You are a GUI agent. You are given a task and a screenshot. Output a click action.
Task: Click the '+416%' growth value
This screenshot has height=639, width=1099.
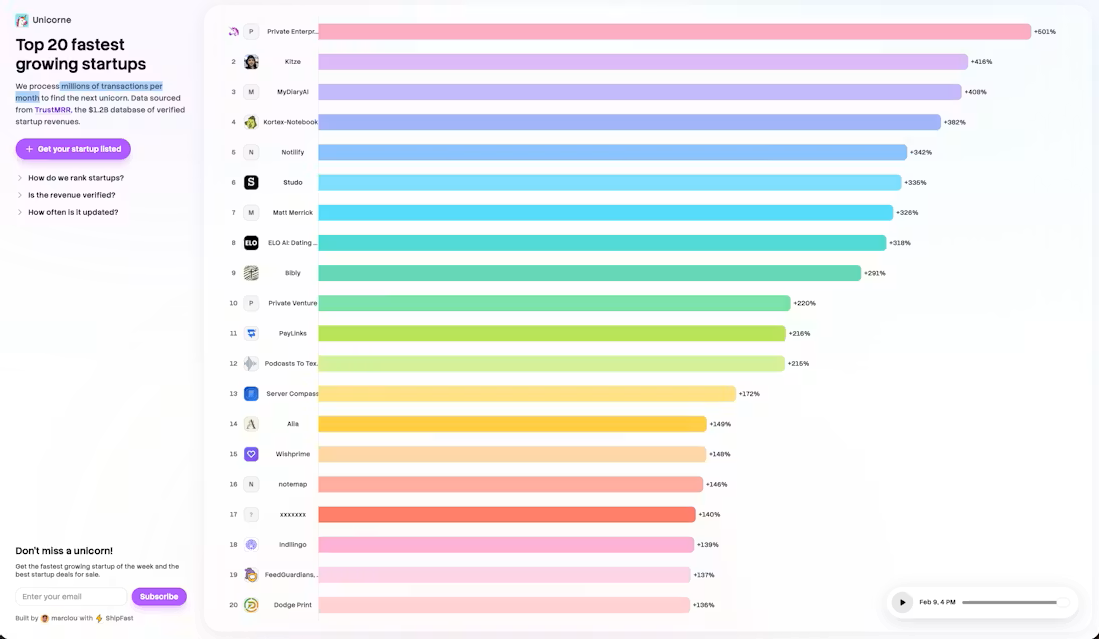point(981,62)
